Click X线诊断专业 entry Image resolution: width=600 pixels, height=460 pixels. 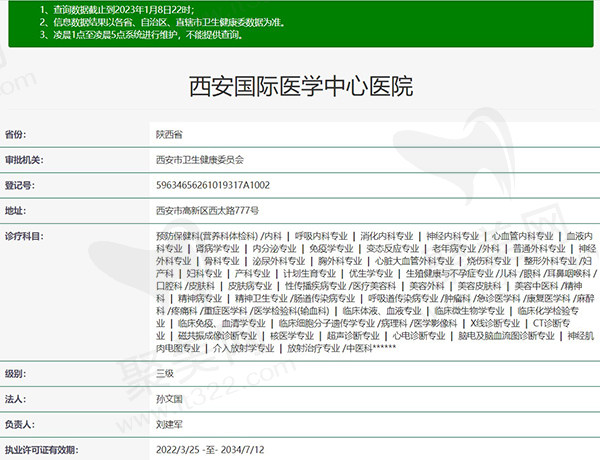[495, 323]
